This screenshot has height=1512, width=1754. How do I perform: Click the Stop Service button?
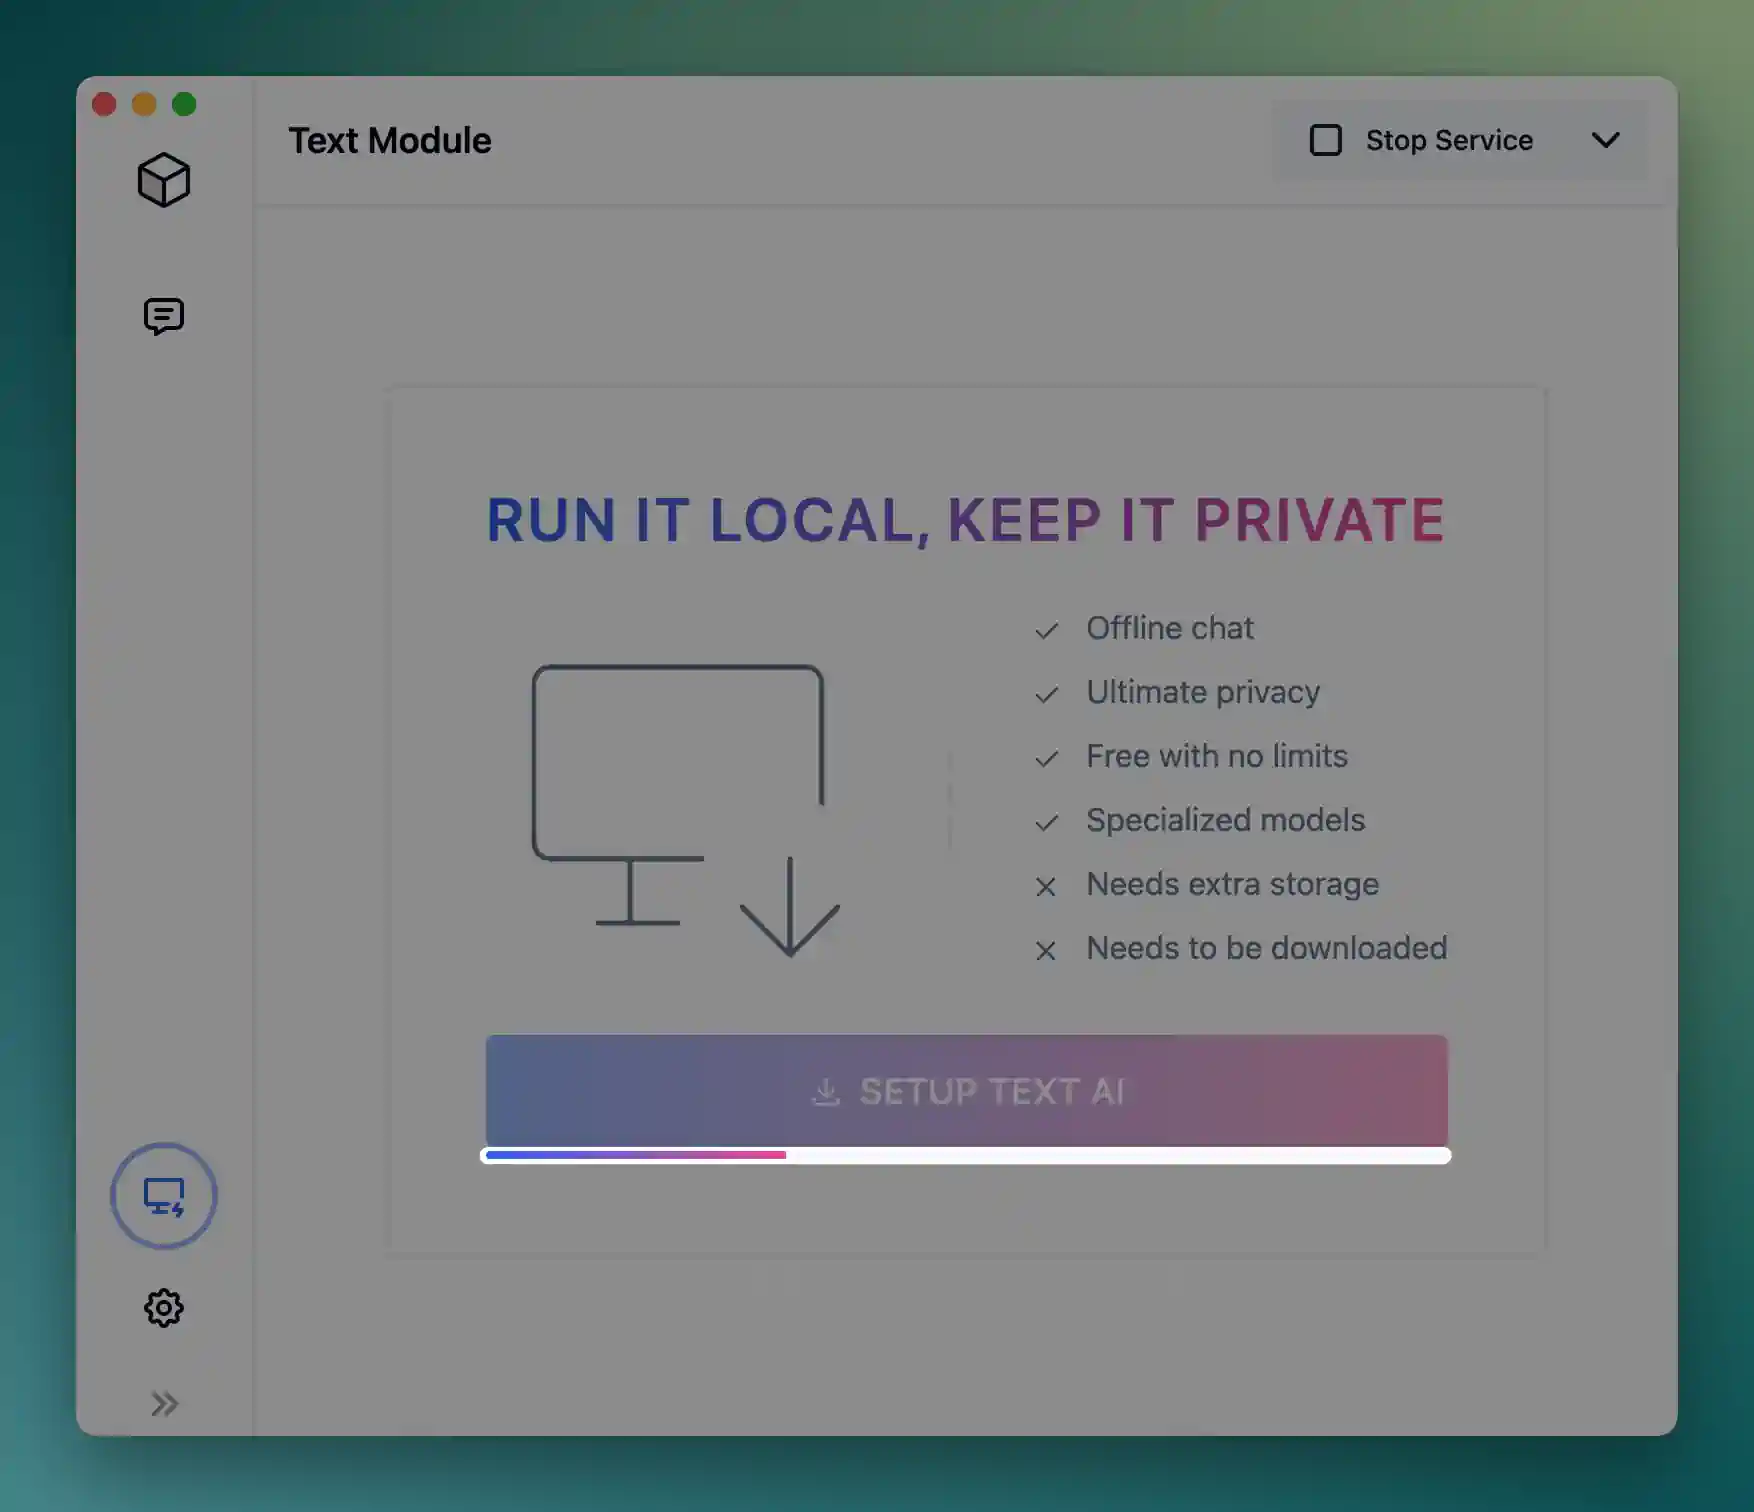pyautogui.click(x=1448, y=141)
